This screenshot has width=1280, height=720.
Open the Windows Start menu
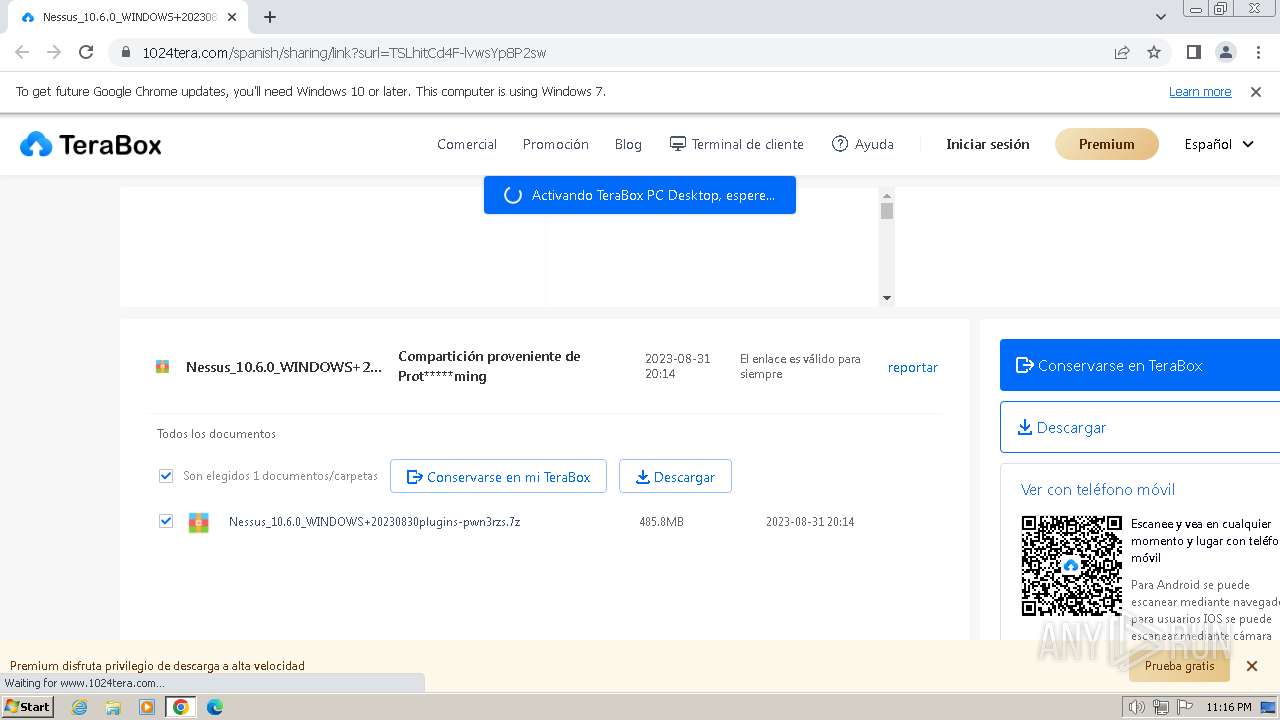tap(28, 707)
